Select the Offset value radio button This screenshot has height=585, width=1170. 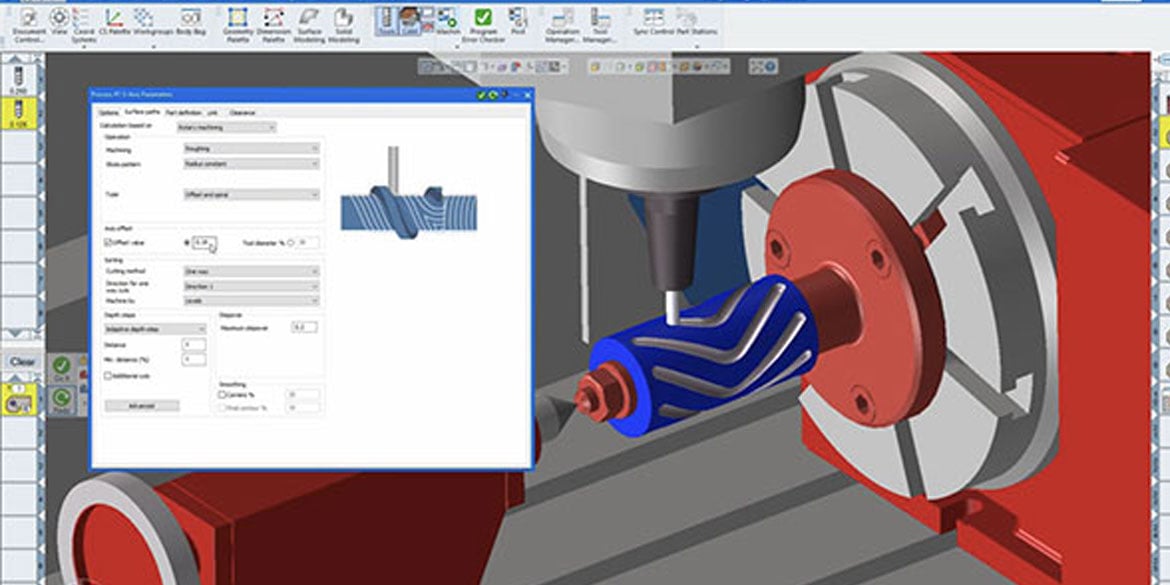(187, 243)
